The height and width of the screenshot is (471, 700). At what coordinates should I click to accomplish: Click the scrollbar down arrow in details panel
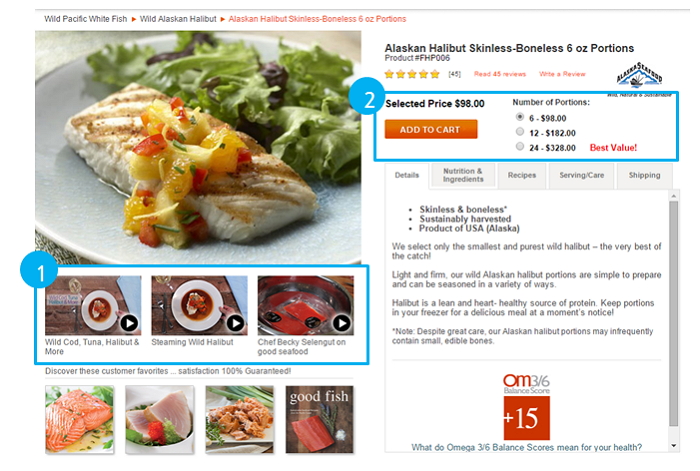[x=674, y=446]
